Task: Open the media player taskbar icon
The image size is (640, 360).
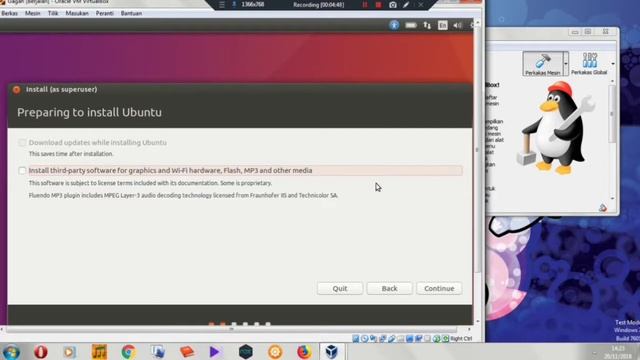Action: click(69, 352)
